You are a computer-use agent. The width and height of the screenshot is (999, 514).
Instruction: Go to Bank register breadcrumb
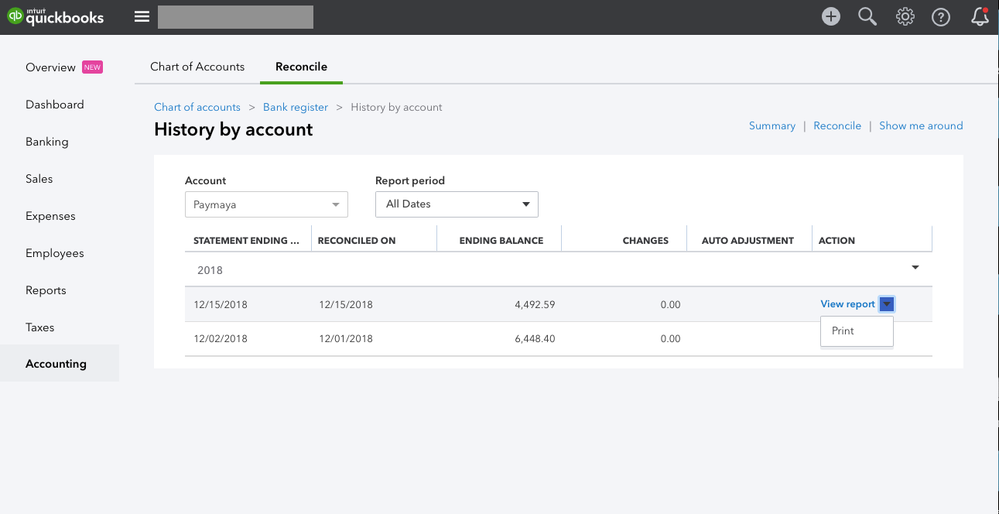click(x=295, y=107)
